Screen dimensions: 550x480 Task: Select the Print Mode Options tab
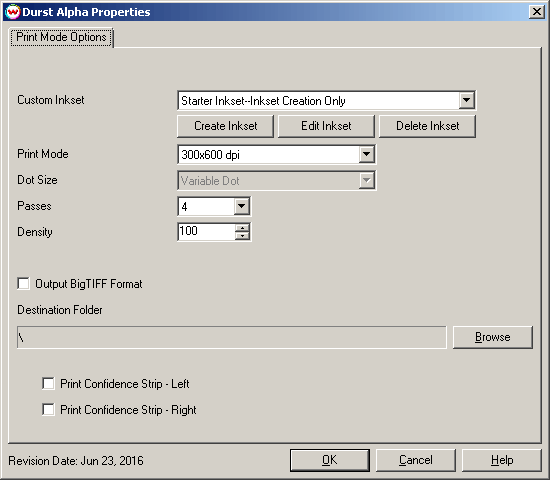61,37
